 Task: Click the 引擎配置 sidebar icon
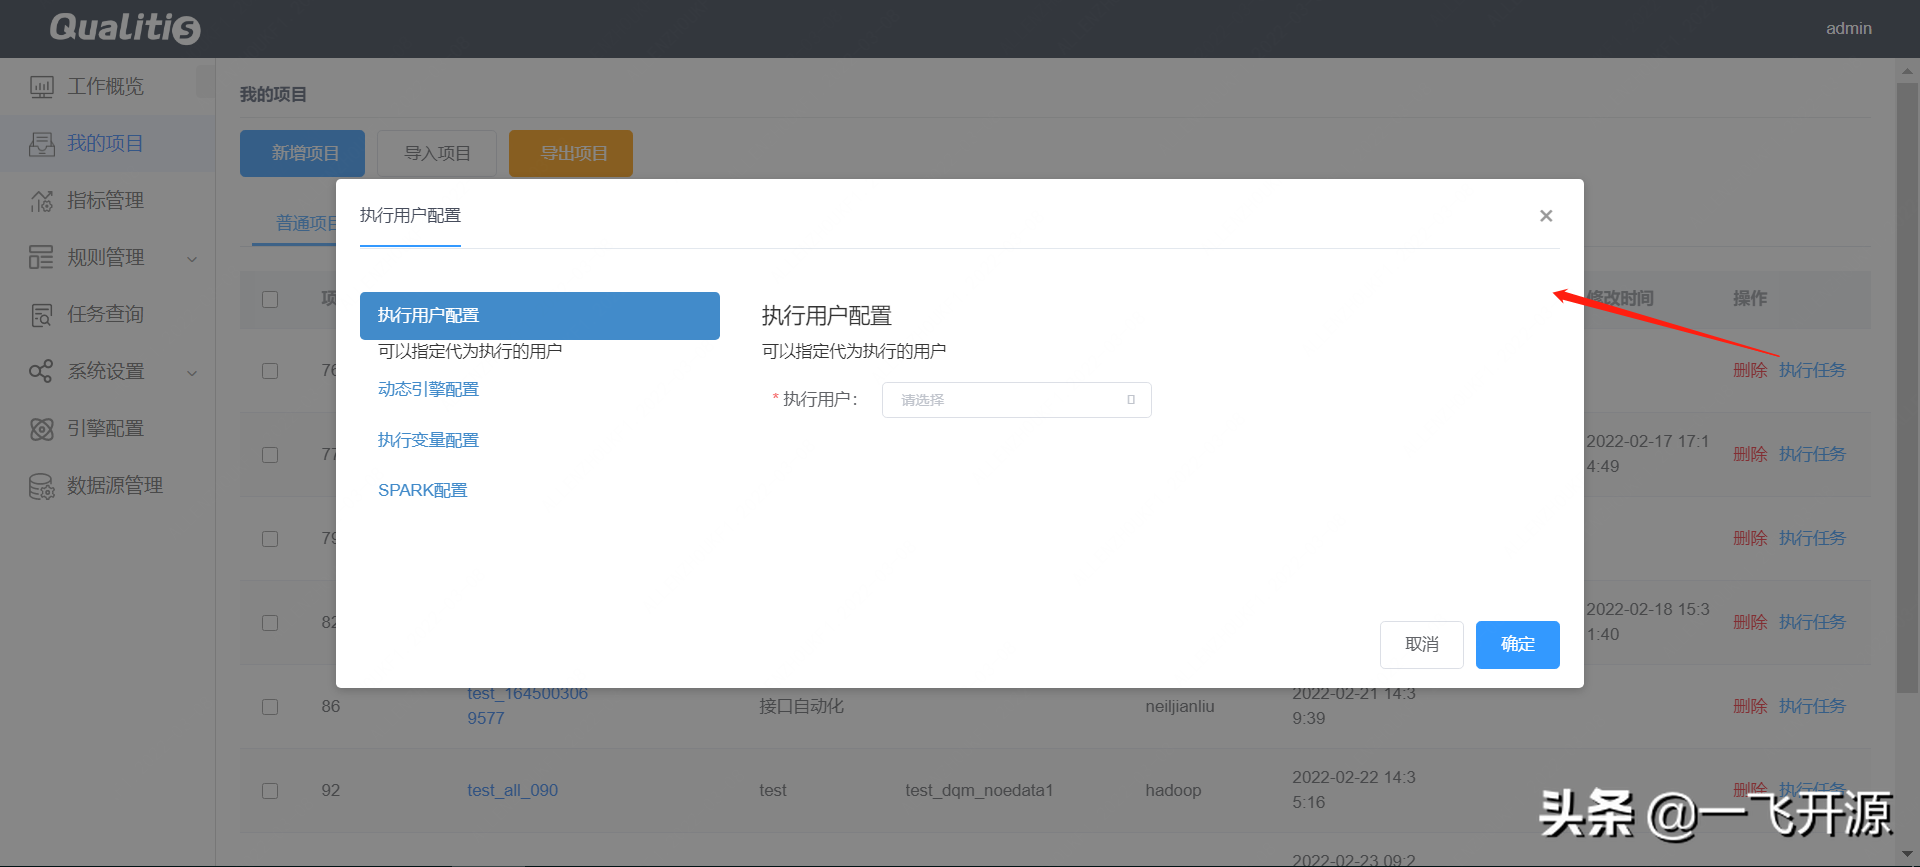pyautogui.click(x=42, y=429)
